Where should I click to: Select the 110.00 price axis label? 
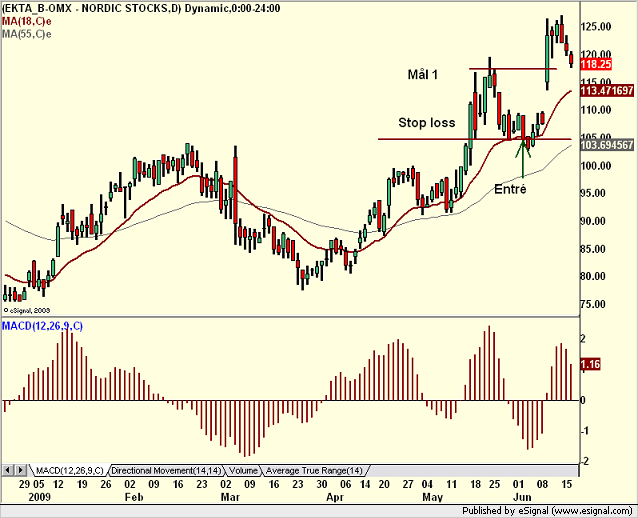pyautogui.click(x=596, y=110)
